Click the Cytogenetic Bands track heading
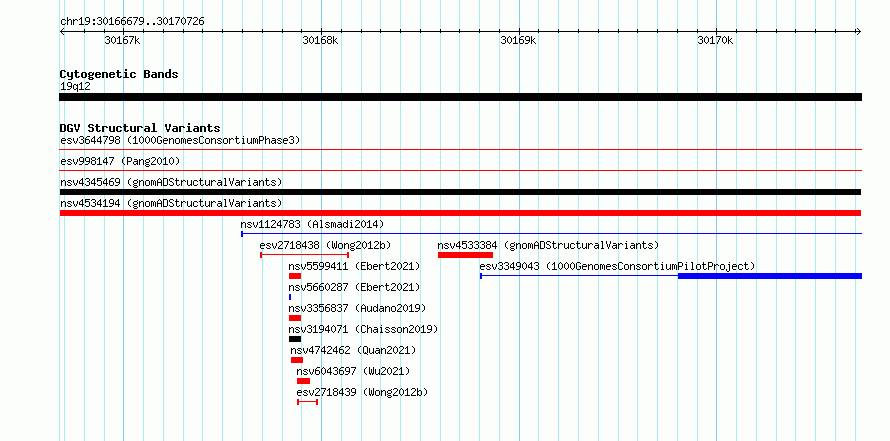 pos(119,74)
